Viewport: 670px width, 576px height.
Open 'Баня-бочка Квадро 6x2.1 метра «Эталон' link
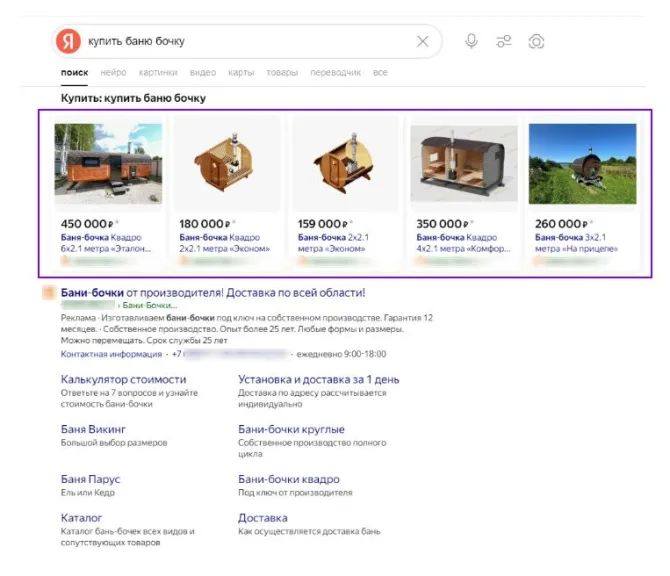[x=106, y=243]
